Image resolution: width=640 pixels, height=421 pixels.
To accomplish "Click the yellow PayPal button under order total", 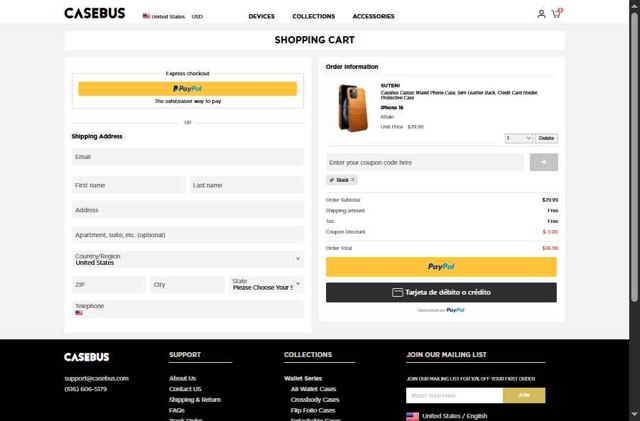I will (441, 267).
